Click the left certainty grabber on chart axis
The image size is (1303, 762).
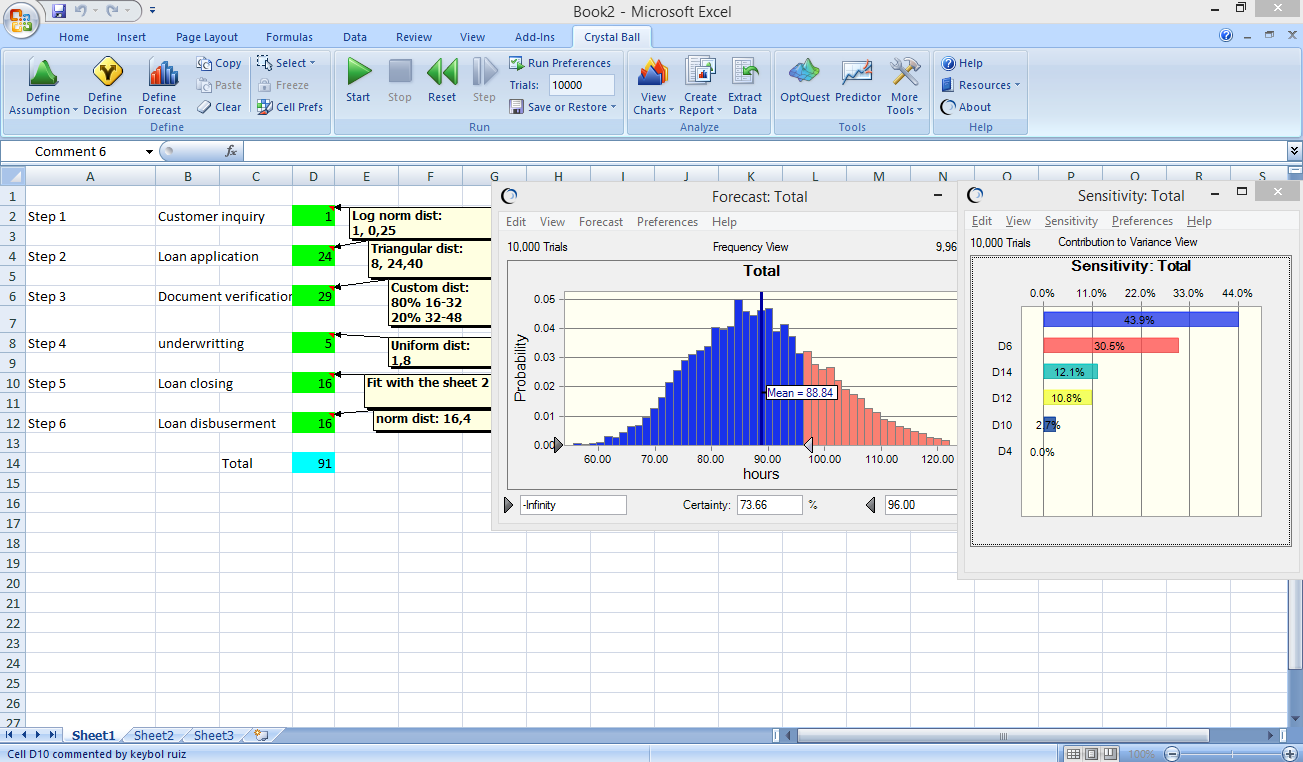coord(558,445)
